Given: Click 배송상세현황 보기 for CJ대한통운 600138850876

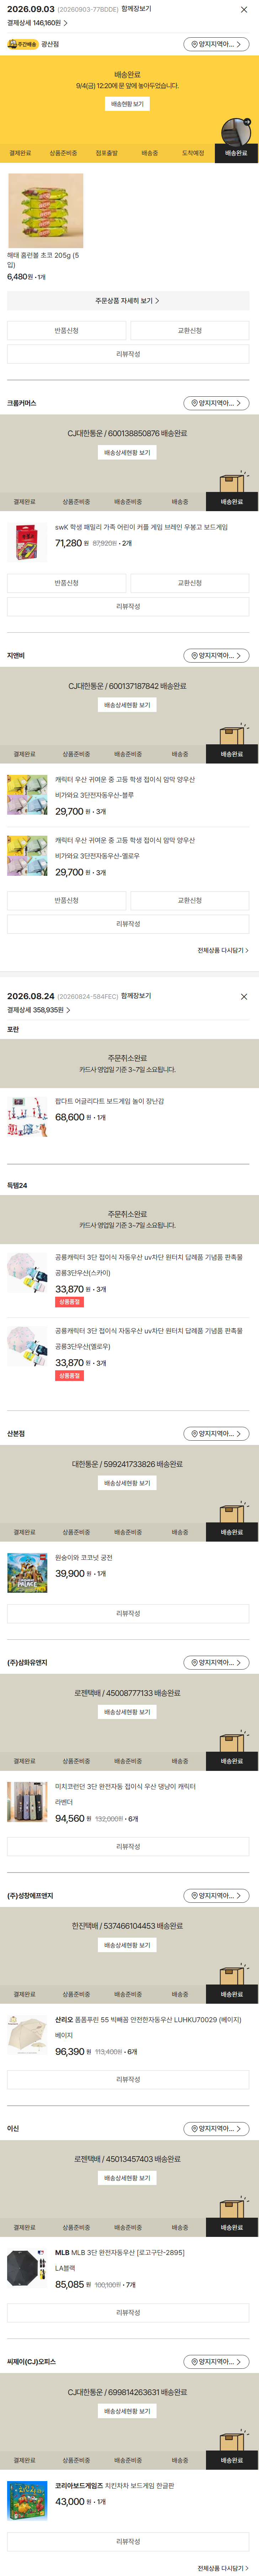Looking at the screenshot, I should pyautogui.click(x=128, y=453).
